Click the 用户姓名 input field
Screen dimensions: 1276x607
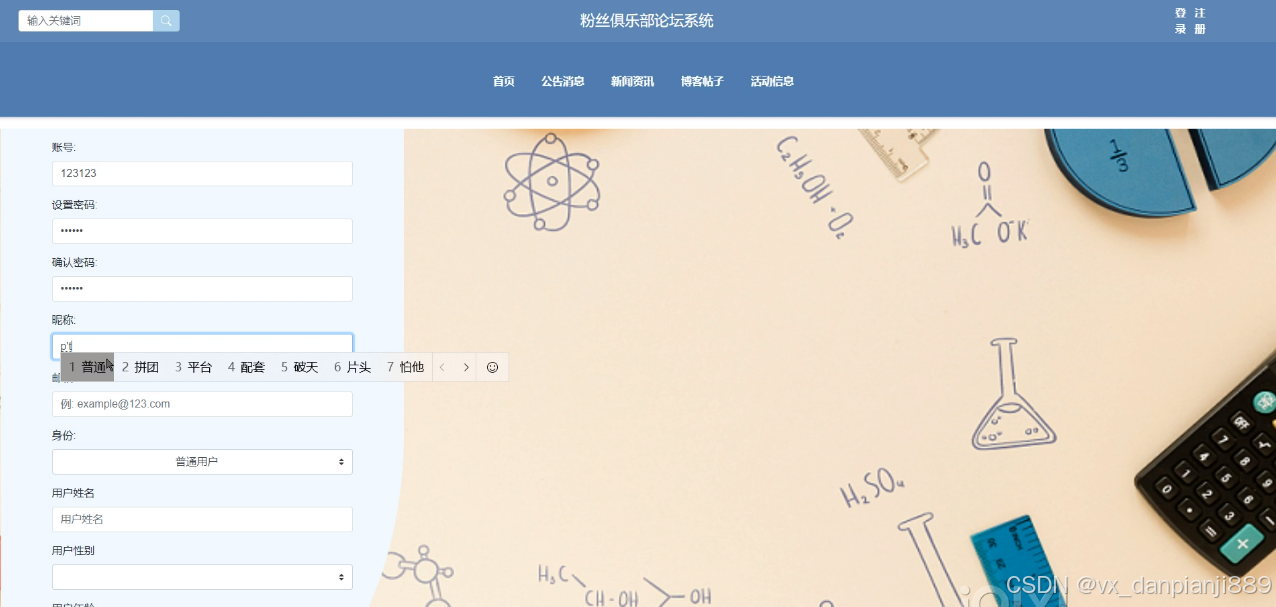(x=202, y=519)
